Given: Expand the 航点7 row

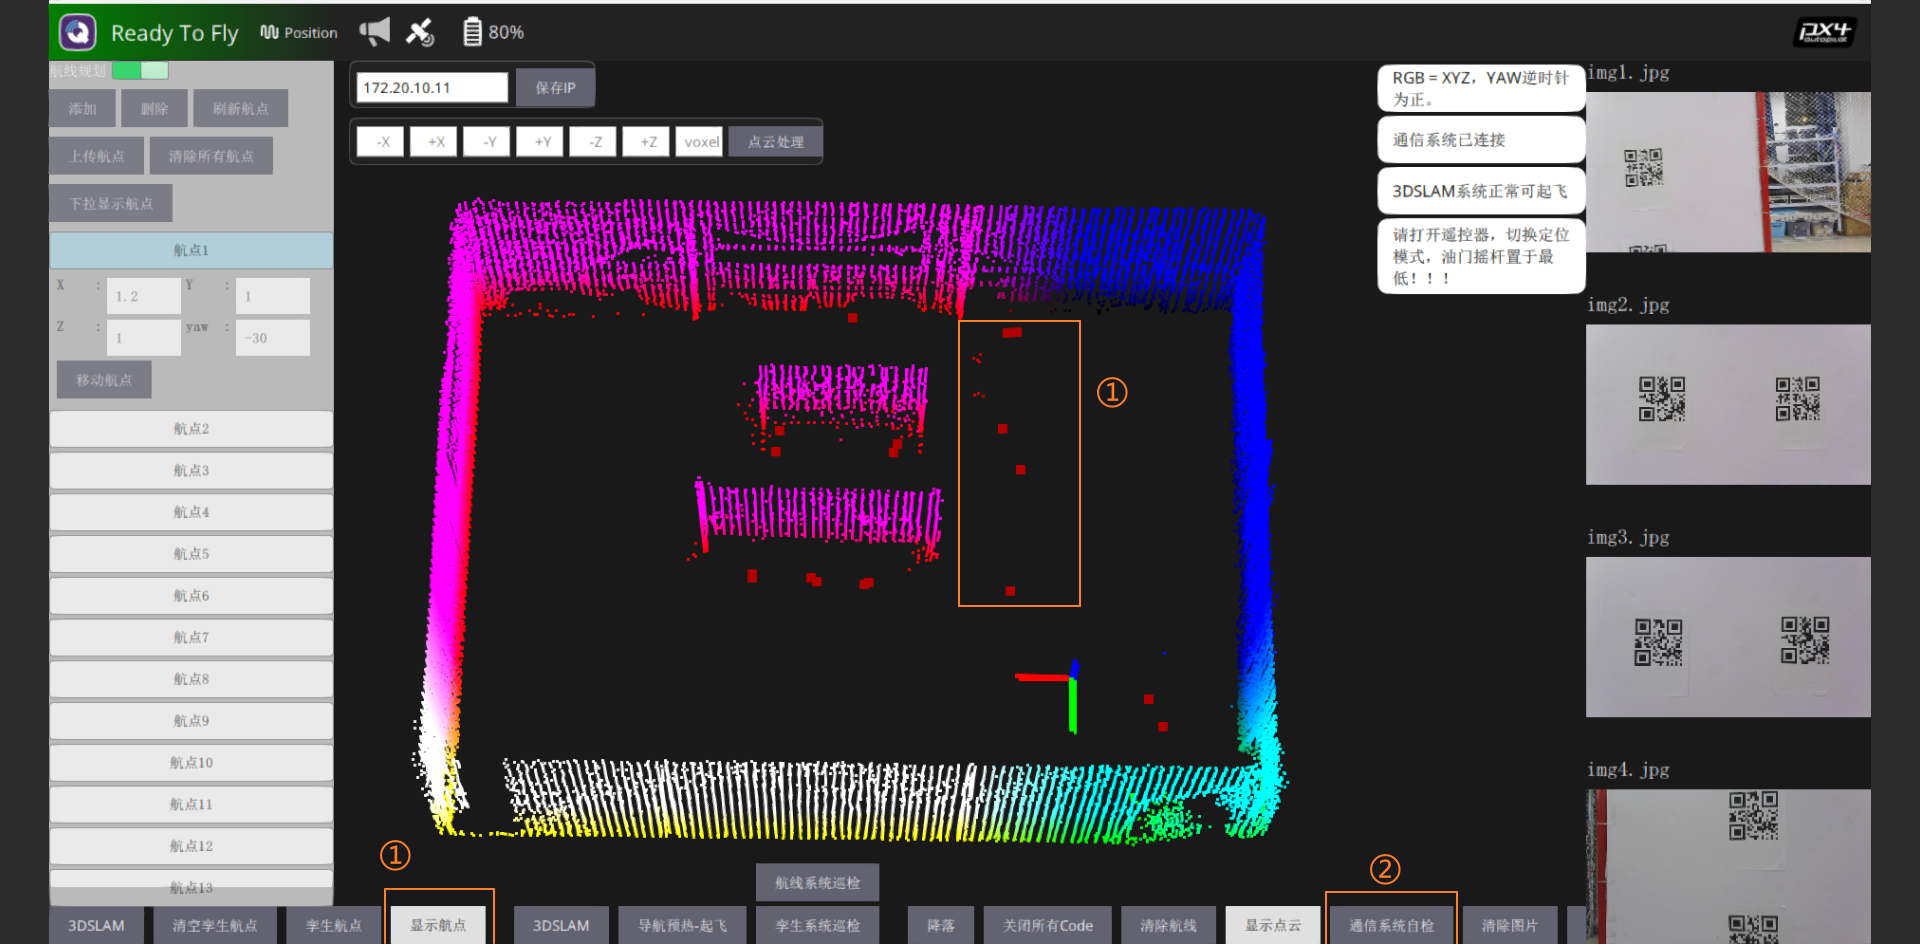Looking at the screenshot, I should coord(191,637).
